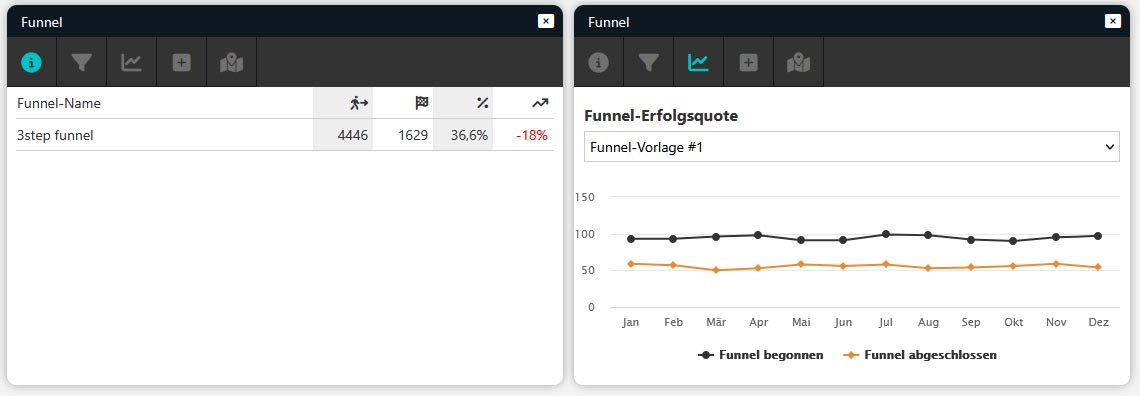Toggle 'Funnel abgeschlossen' legend entry

(920, 355)
